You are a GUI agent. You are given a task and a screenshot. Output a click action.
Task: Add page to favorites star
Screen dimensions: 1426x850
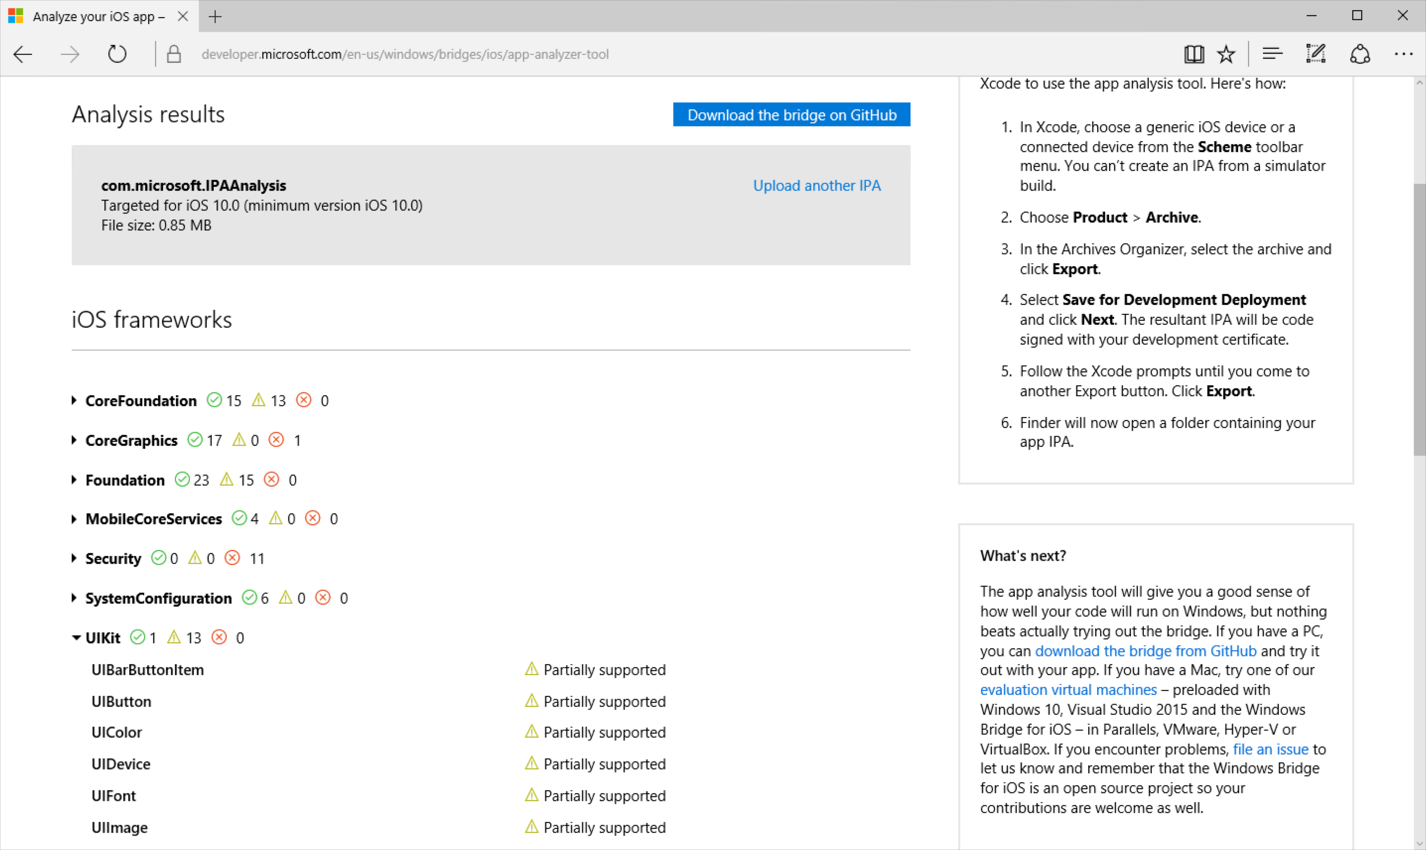pos(1226,55)
